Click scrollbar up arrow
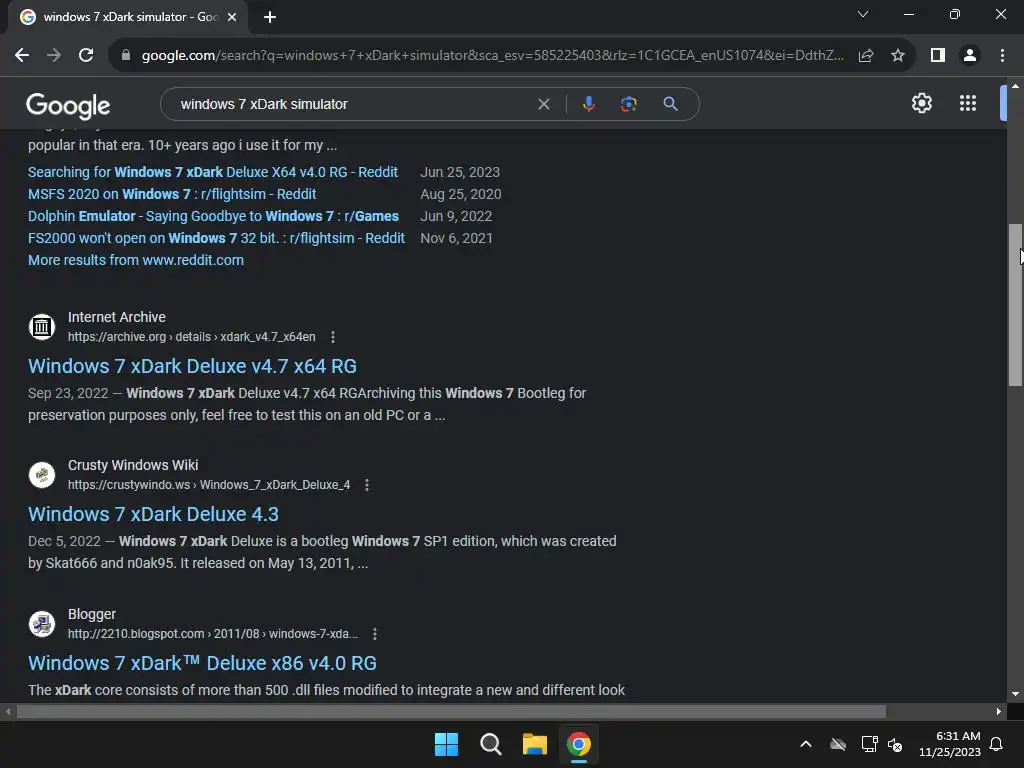The width and height of the screenshot is (1024, 768). (1015, 86)
